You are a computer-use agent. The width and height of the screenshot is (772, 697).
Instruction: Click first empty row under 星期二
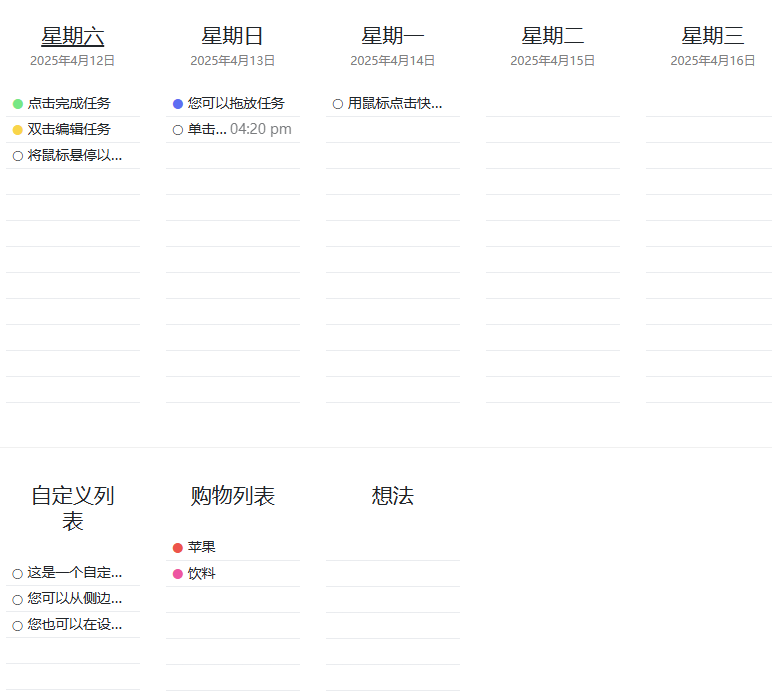coord(552,104)
